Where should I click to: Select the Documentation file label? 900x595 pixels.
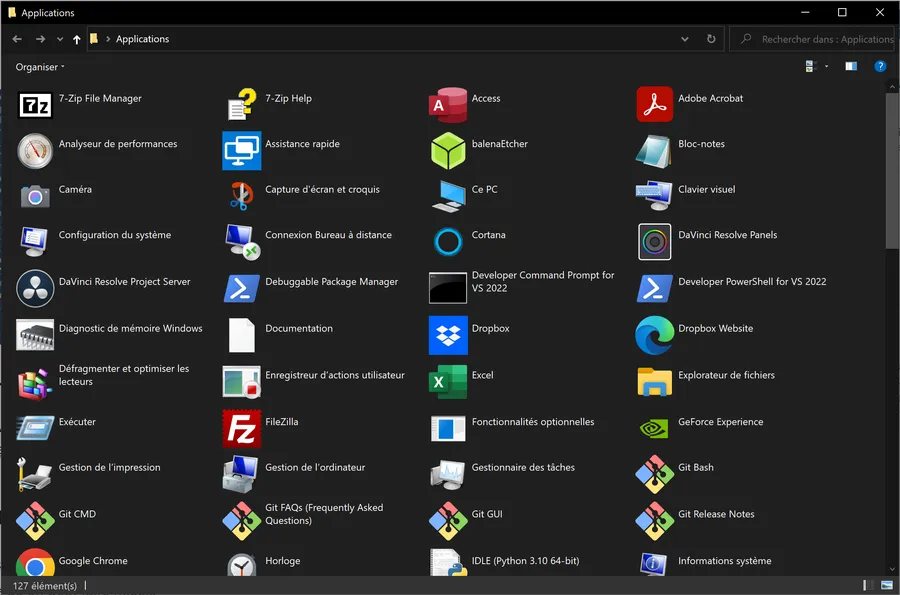[299, 328]
